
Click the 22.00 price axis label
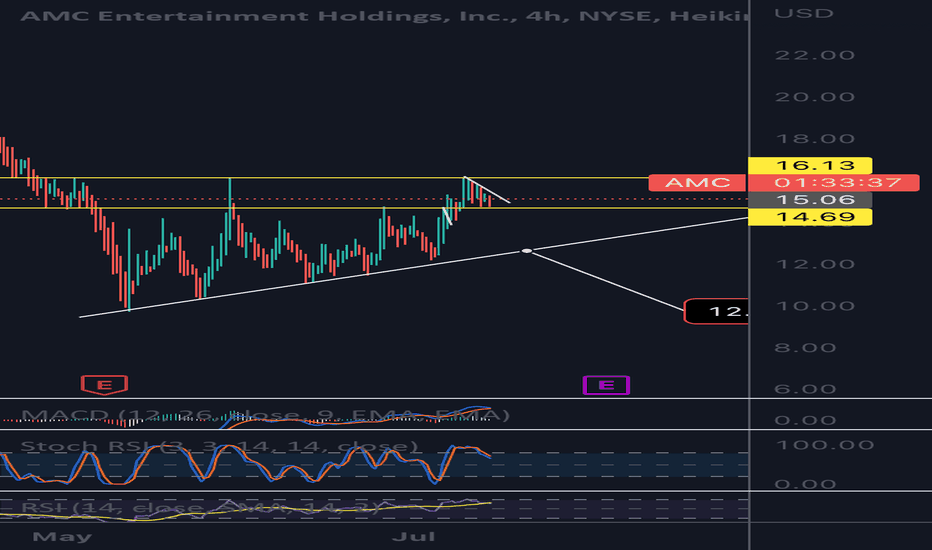point(815,55)
